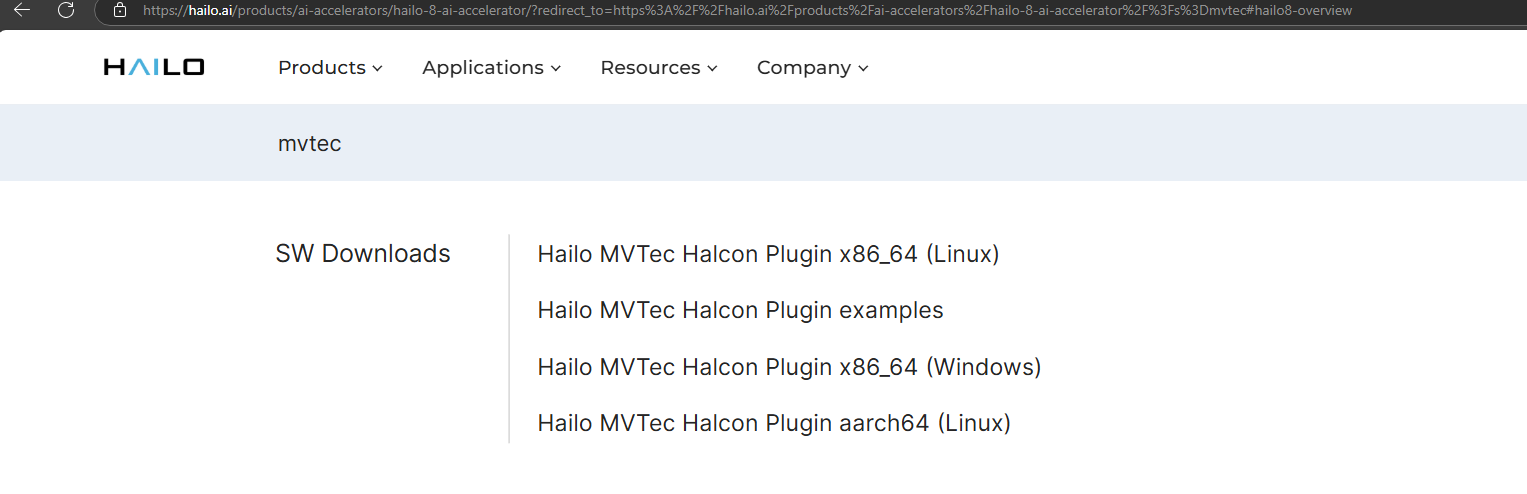
Task: Click the mvtec heading text
Action: pyautogui.click(x=309, y=143)
